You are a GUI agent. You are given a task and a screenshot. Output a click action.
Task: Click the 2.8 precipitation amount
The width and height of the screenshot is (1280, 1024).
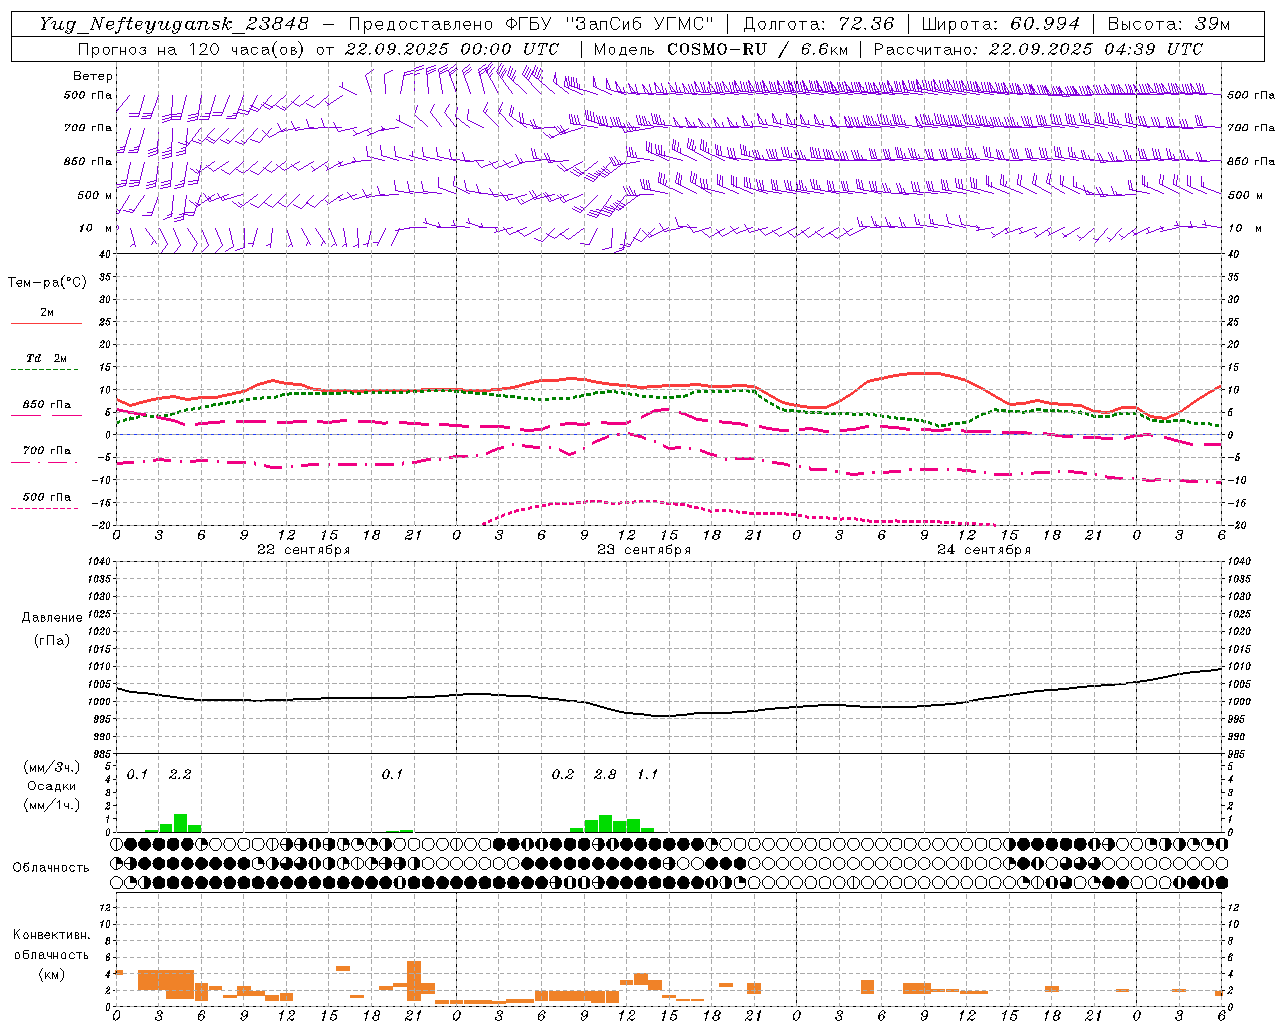point(605,775)
